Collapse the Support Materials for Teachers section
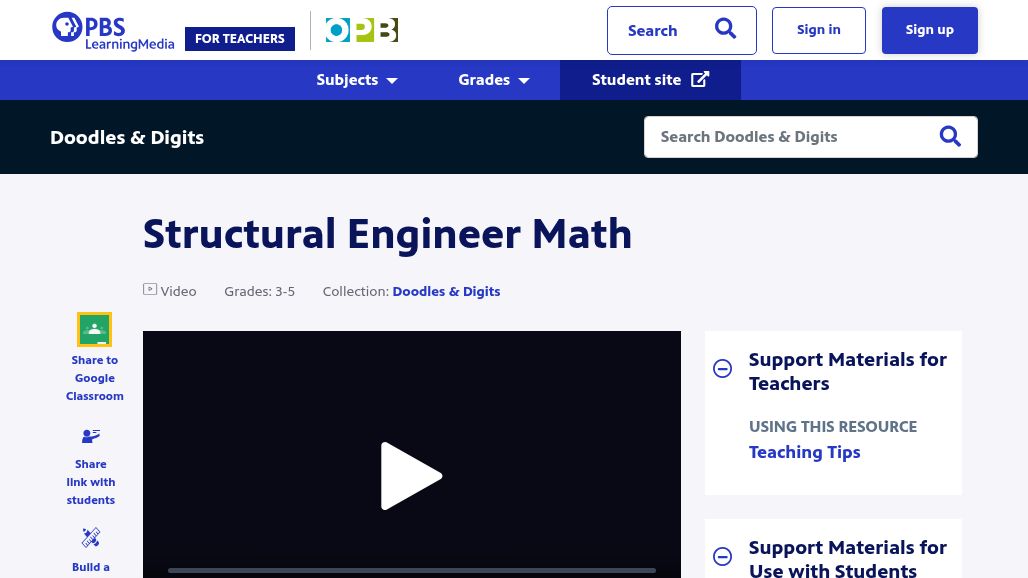 722,368
